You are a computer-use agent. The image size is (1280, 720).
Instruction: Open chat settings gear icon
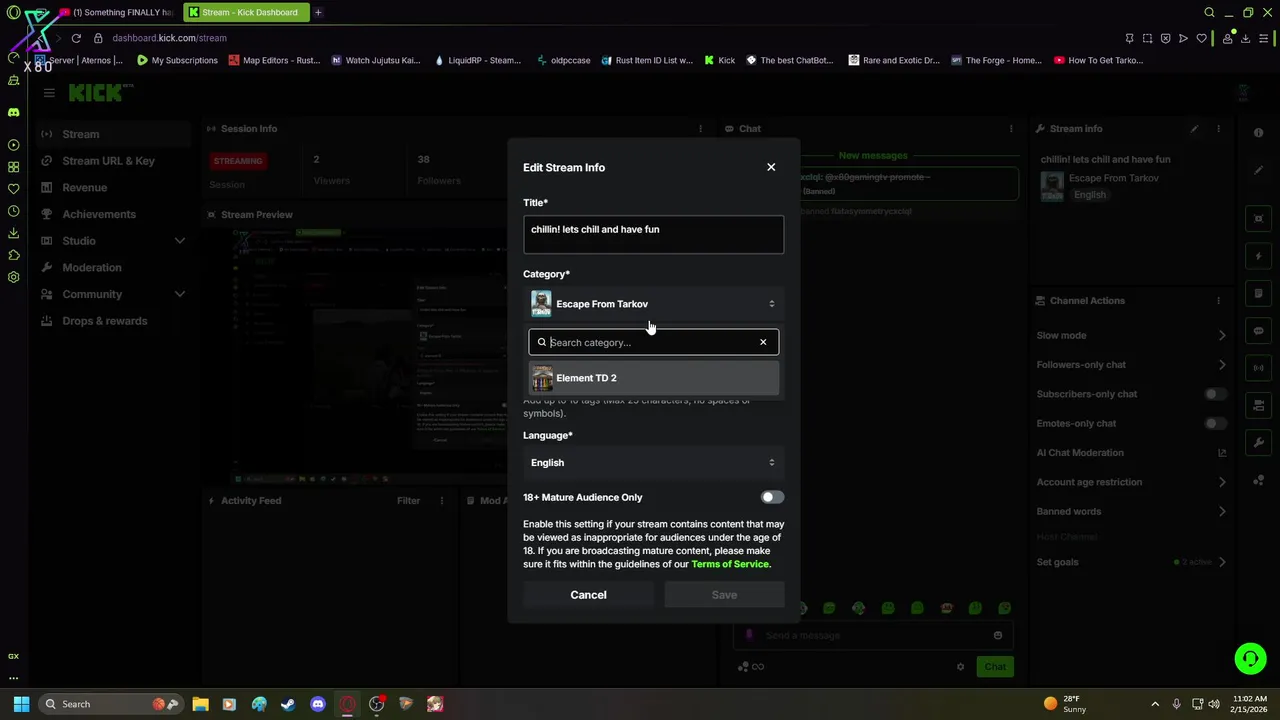(x=961, y=667)
